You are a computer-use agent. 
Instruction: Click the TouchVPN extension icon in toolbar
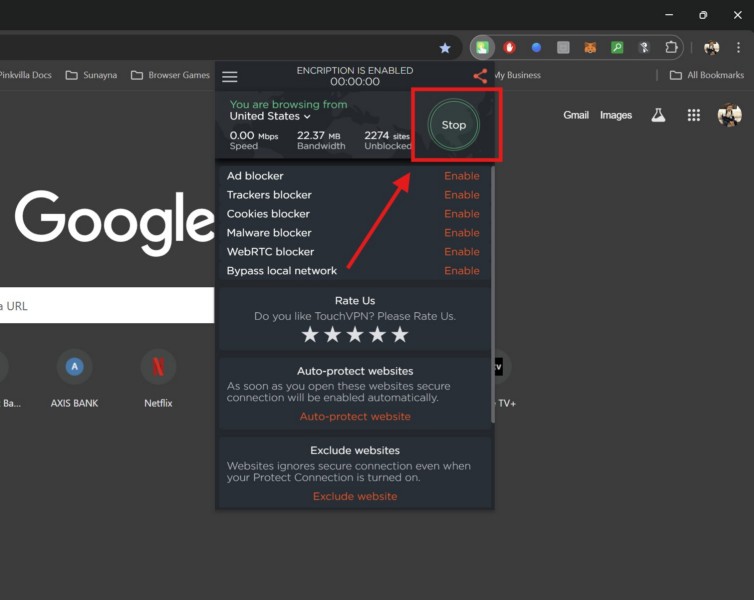pyautogui.click(x=483, y=47)
